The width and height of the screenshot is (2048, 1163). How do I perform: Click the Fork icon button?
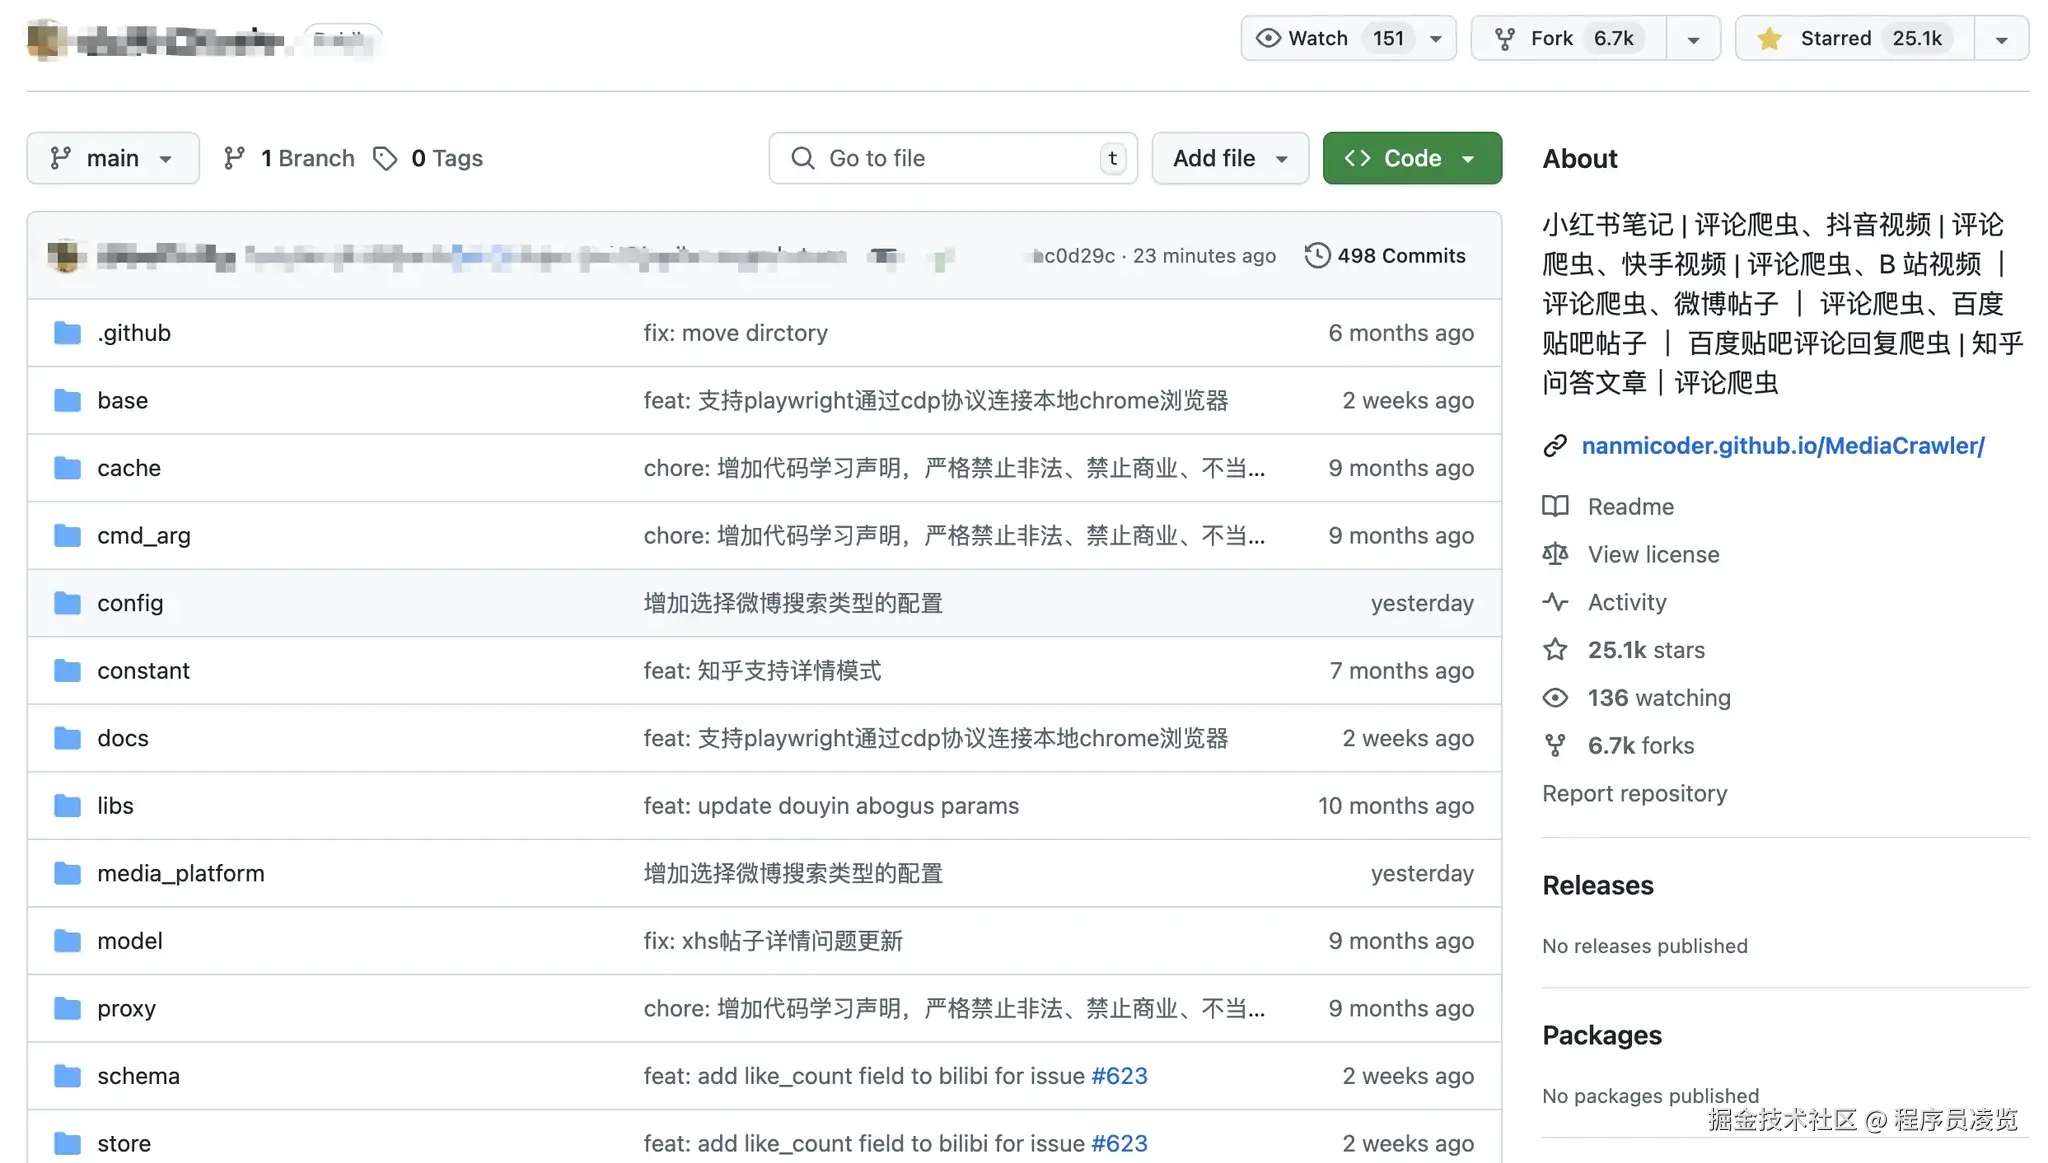(x=1504, y=38)
